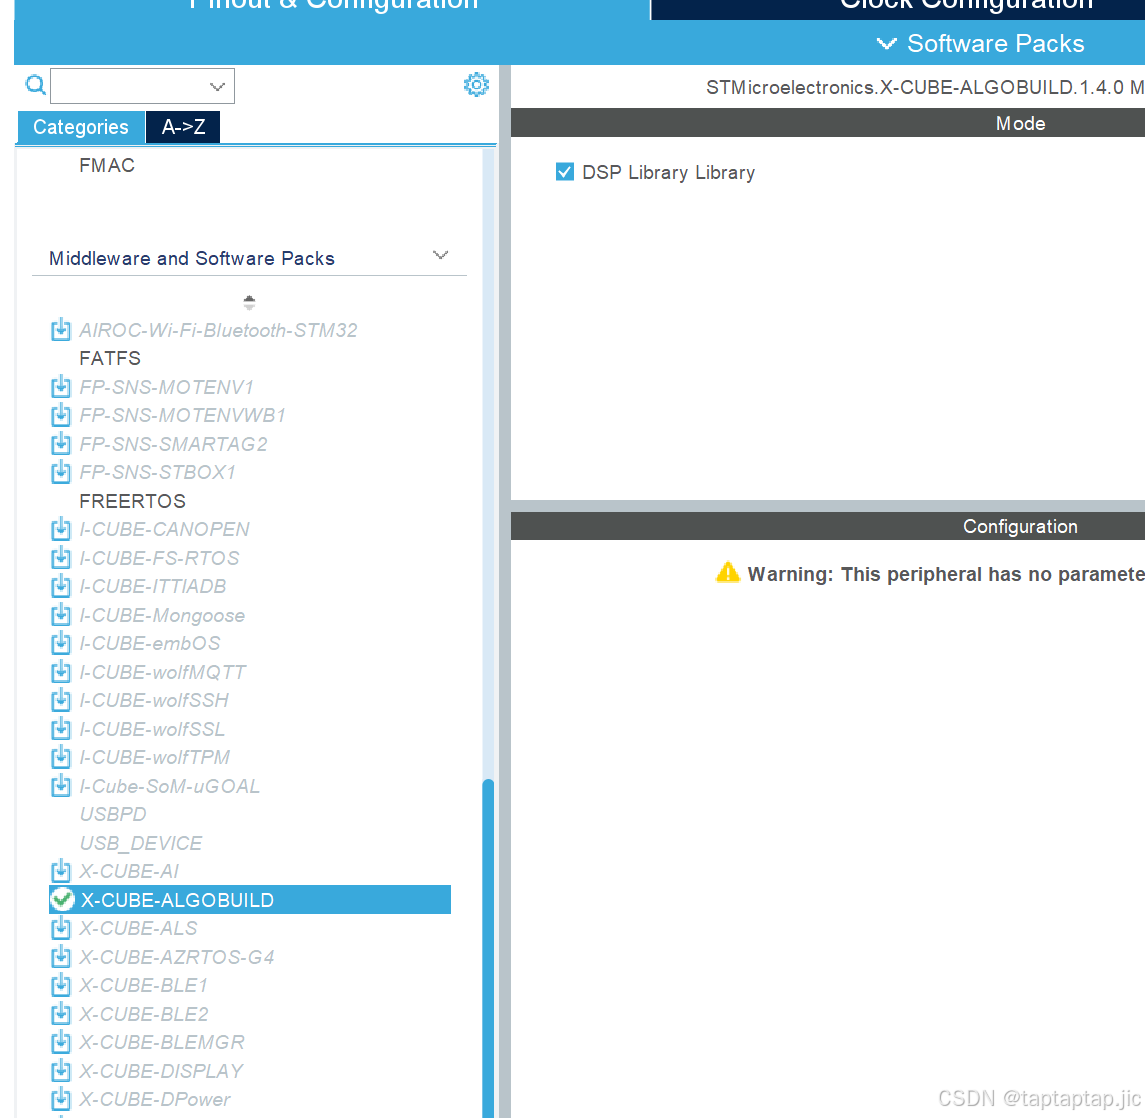Click download icon beside I-CUBE-Mongoose
Viewport: 1145px width, 1118px height.
tap(61, 615)
